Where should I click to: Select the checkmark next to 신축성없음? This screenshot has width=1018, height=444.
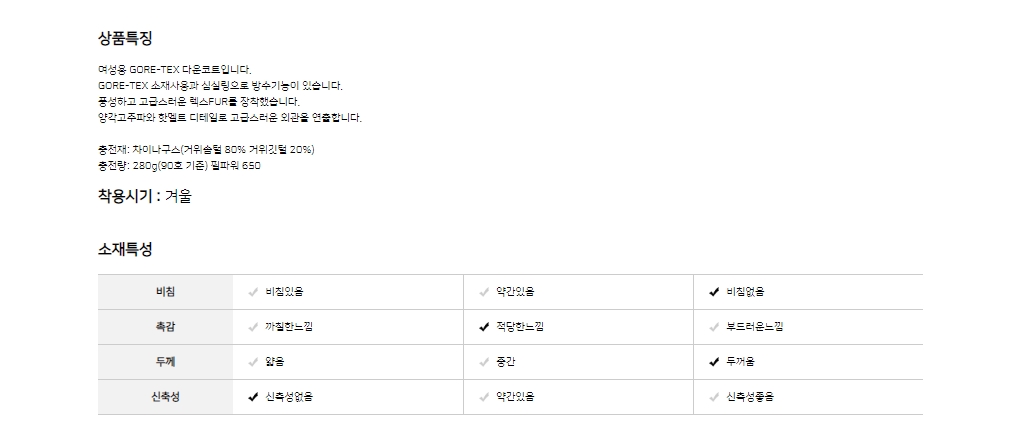(x=253, y=397)
